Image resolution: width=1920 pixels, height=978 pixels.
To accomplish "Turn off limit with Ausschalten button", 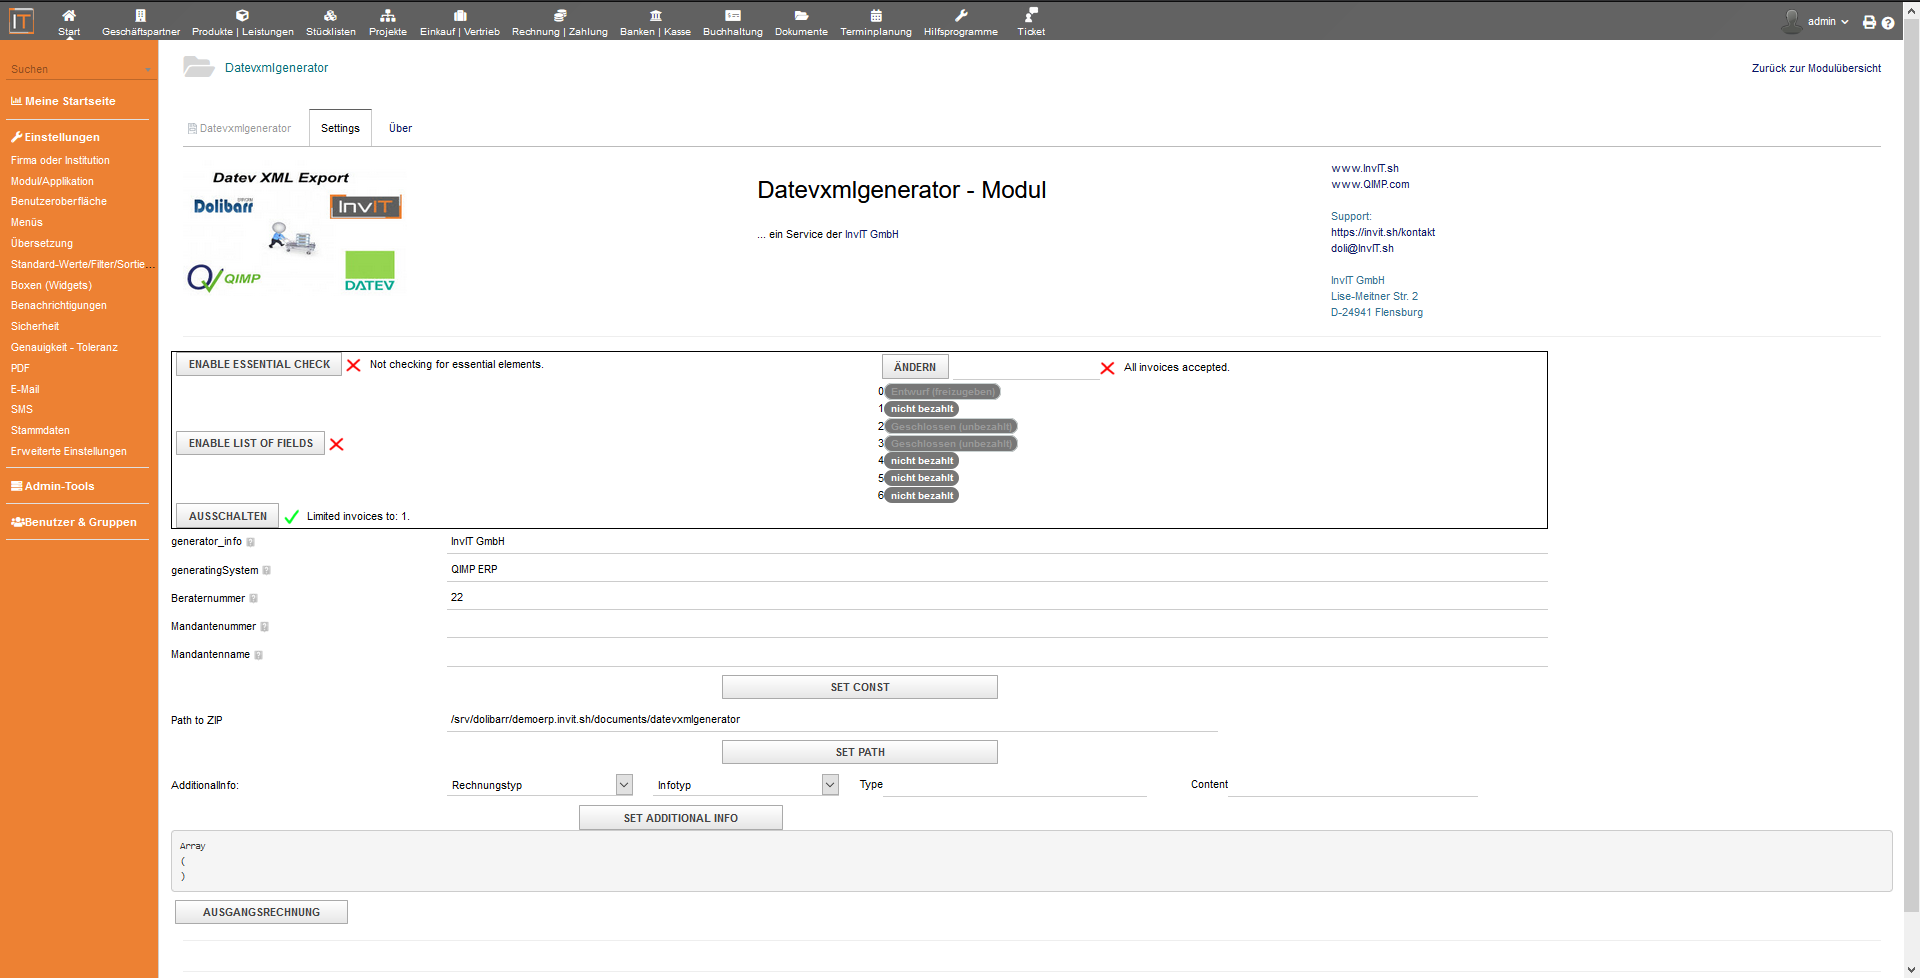I will click(x=228, y=517).
